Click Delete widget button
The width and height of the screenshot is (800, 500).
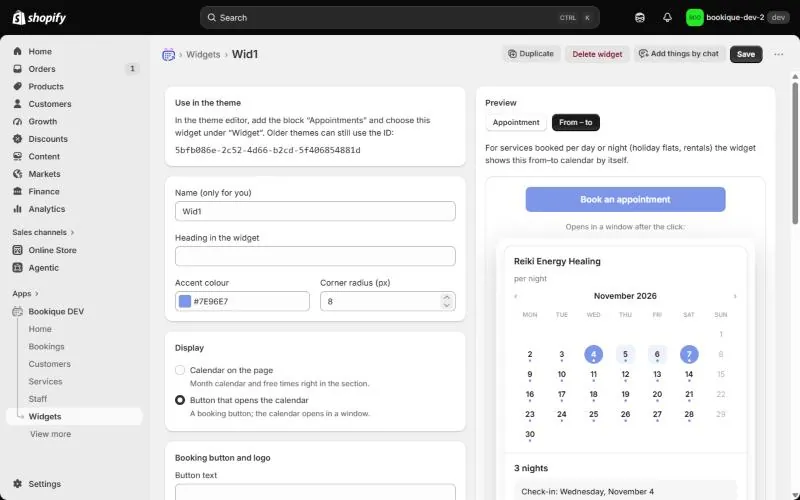click(597, 54)
